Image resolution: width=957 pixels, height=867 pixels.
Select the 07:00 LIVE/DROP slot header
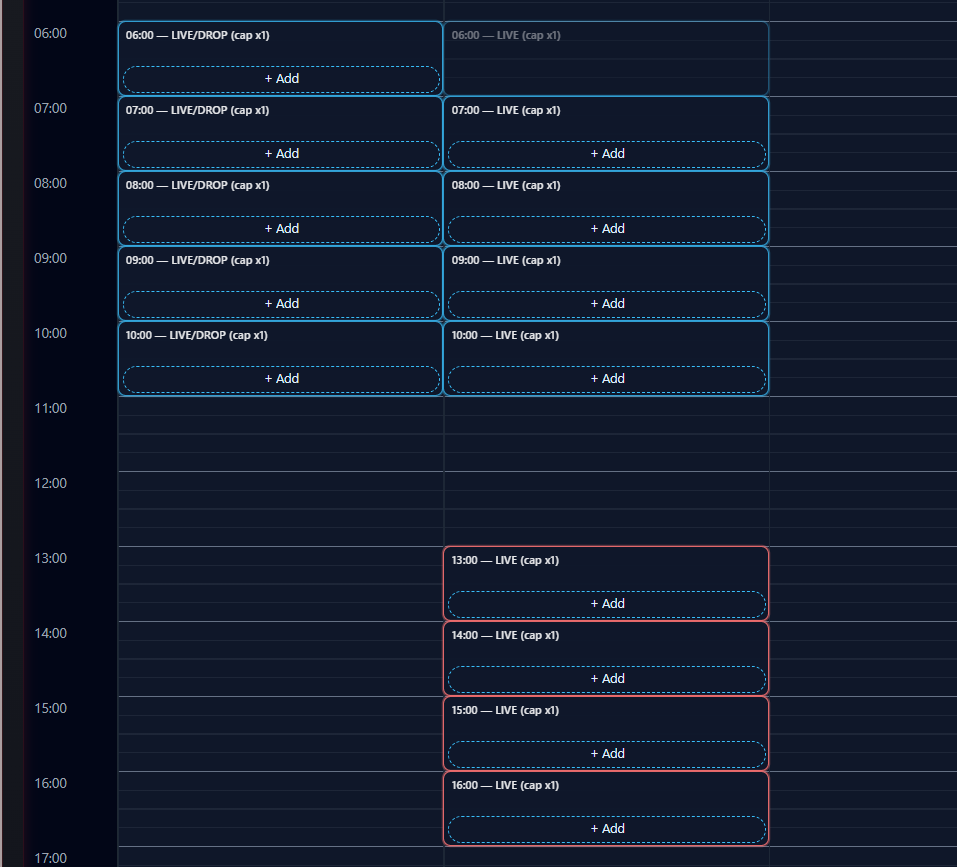[x=198, y=110]
